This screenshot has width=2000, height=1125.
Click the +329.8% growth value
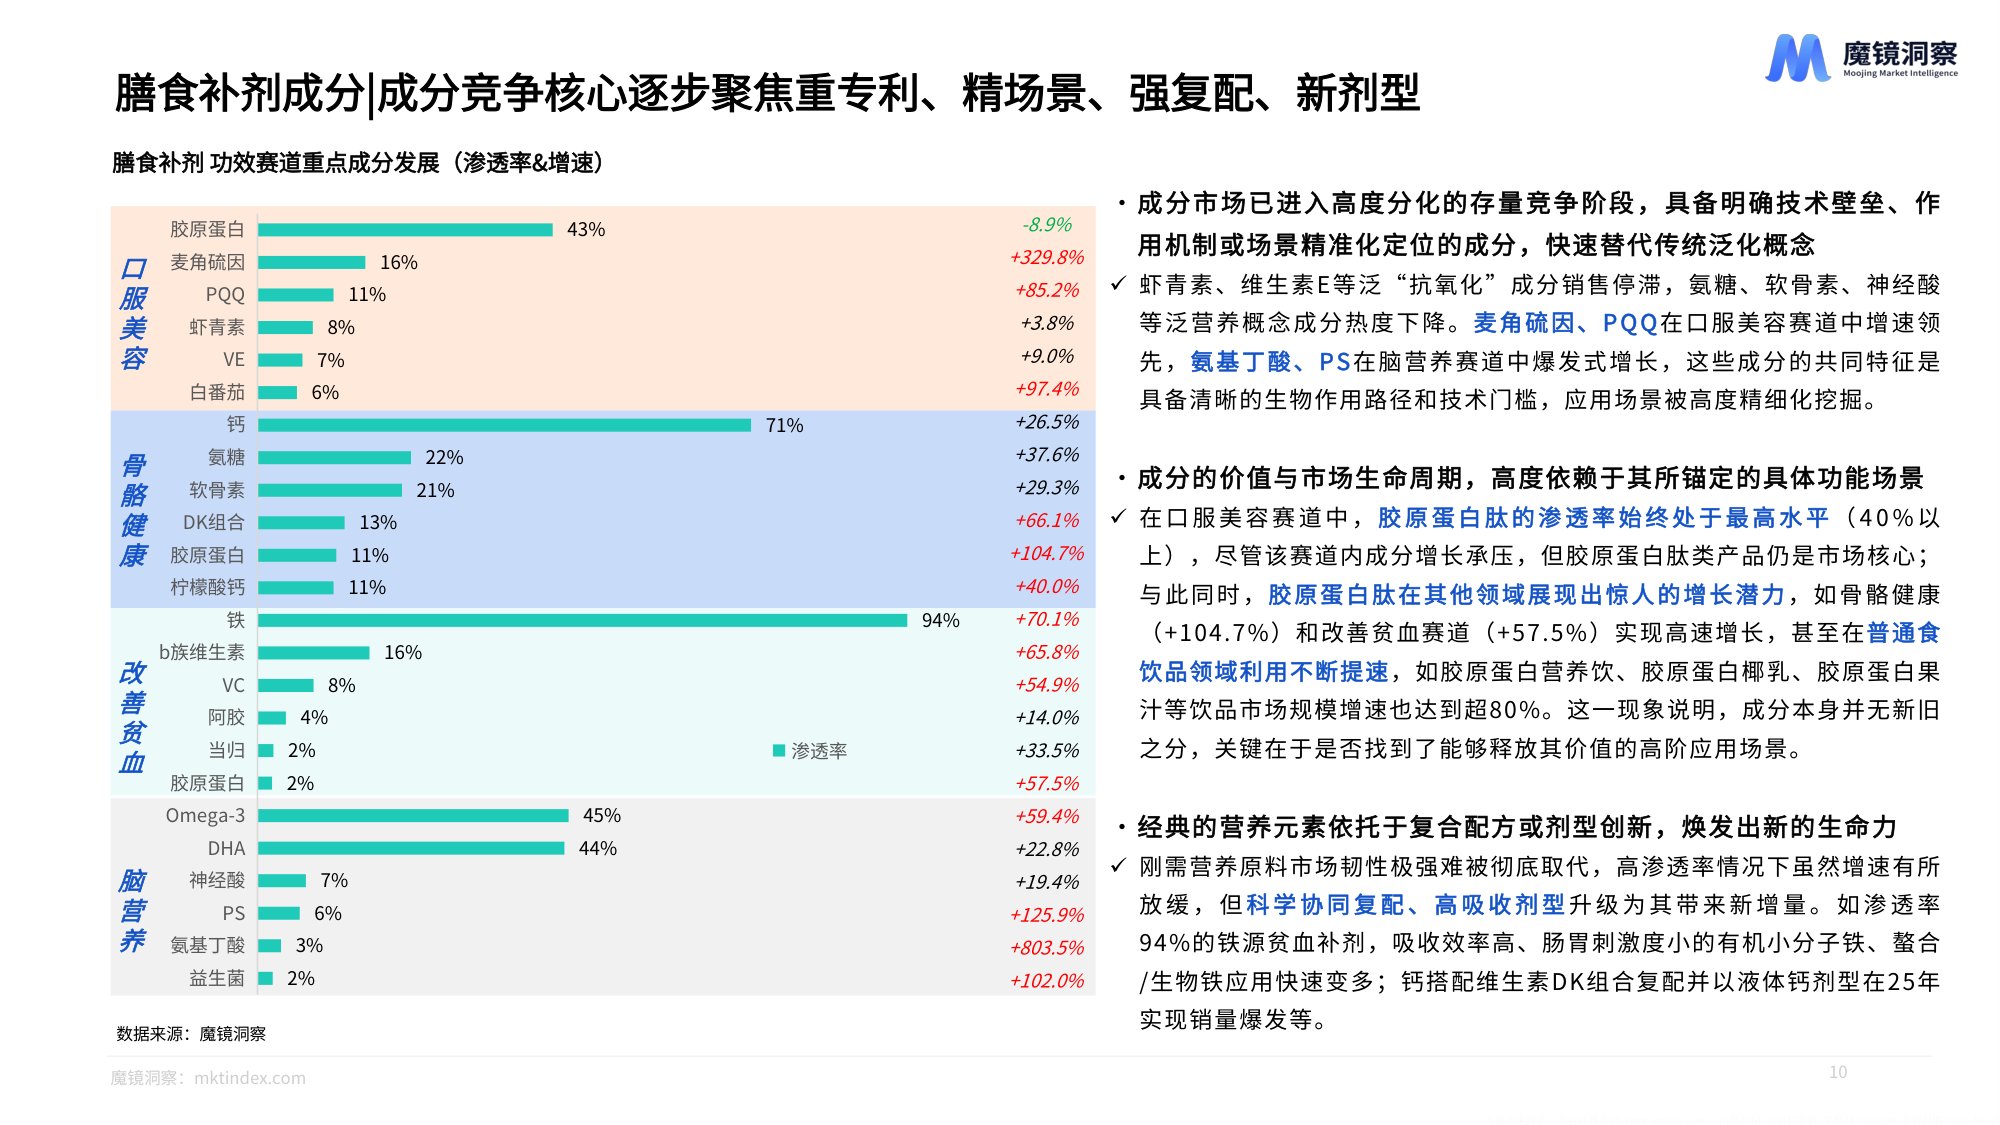point(1047,257)
